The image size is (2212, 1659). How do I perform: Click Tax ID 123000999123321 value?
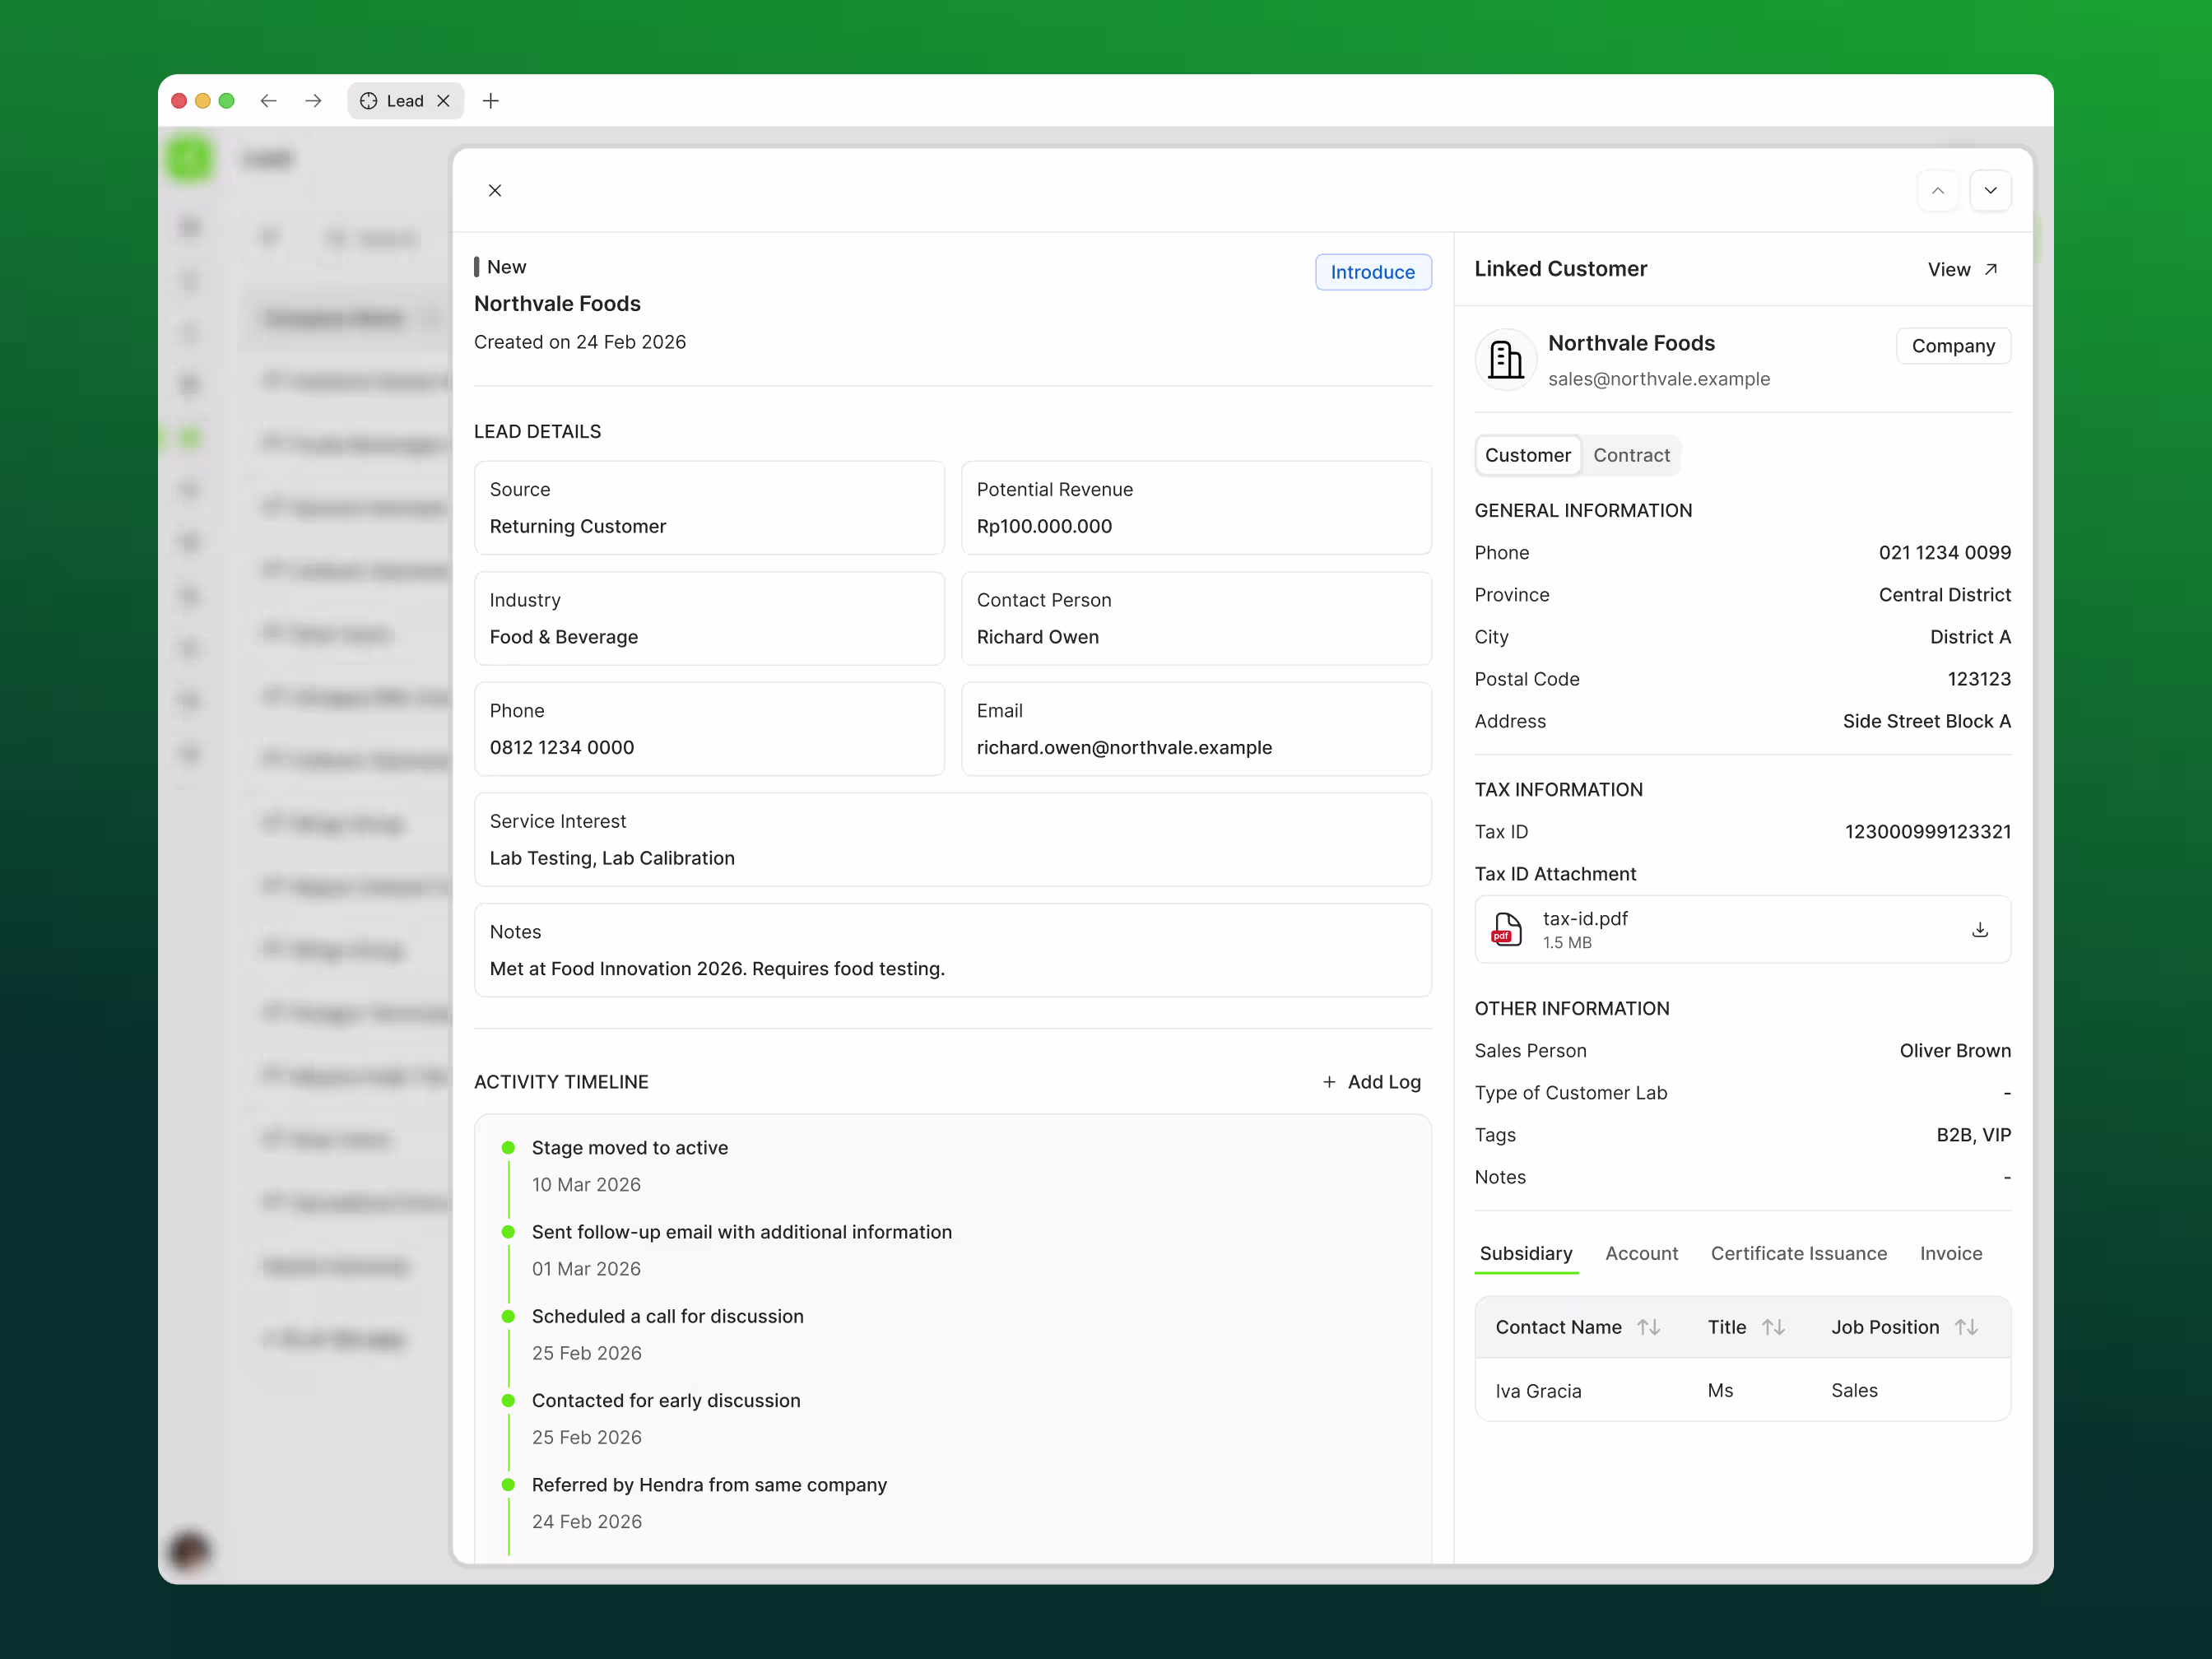tap(1927, 832)
